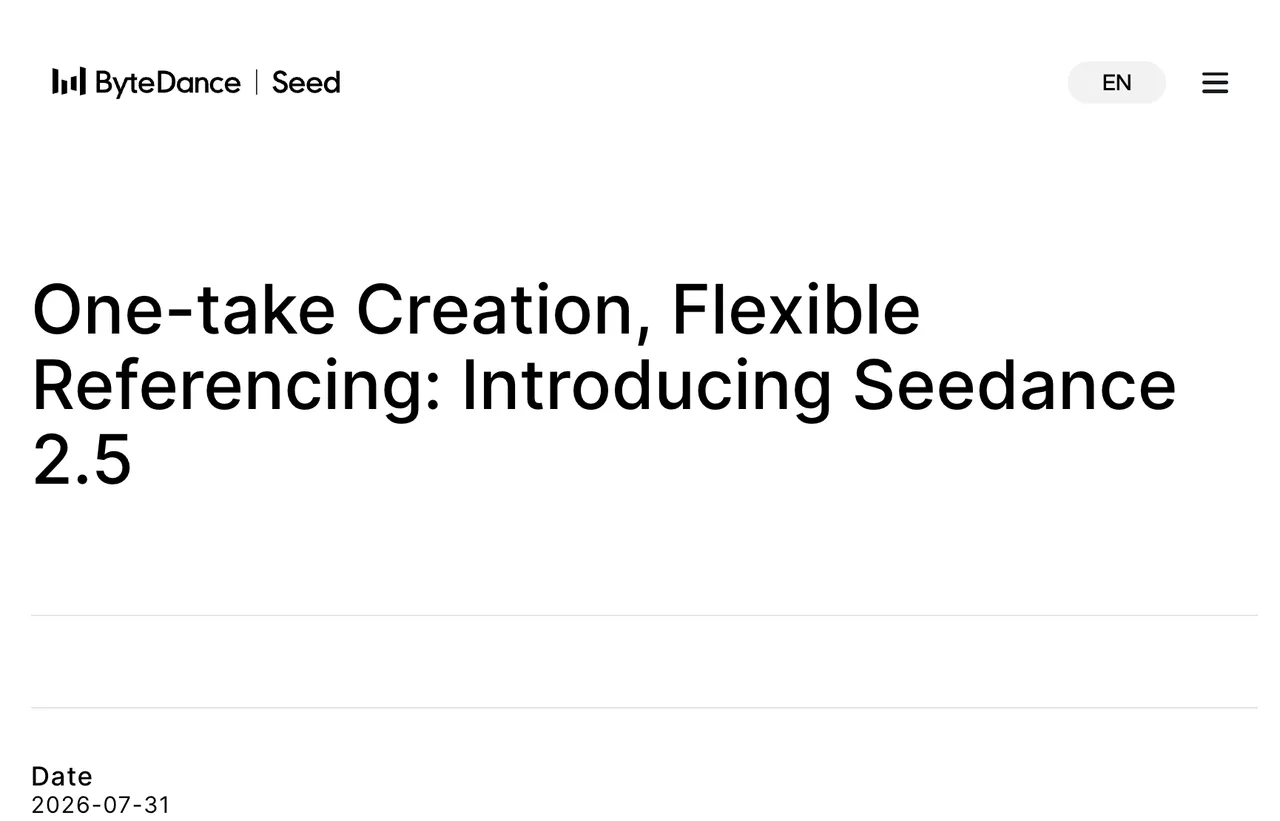This screenshot has width=1280, height=821.
Task: Click the empty band between the two dividers
Action: (x=644, y=662)
